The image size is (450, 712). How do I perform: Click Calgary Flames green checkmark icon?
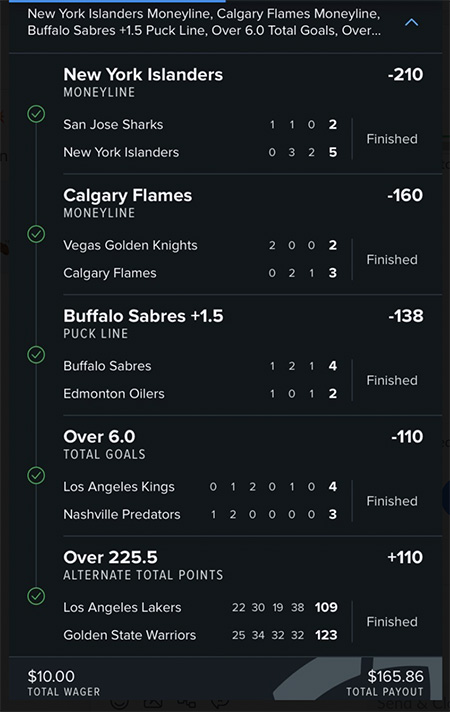tap(36, 234)
